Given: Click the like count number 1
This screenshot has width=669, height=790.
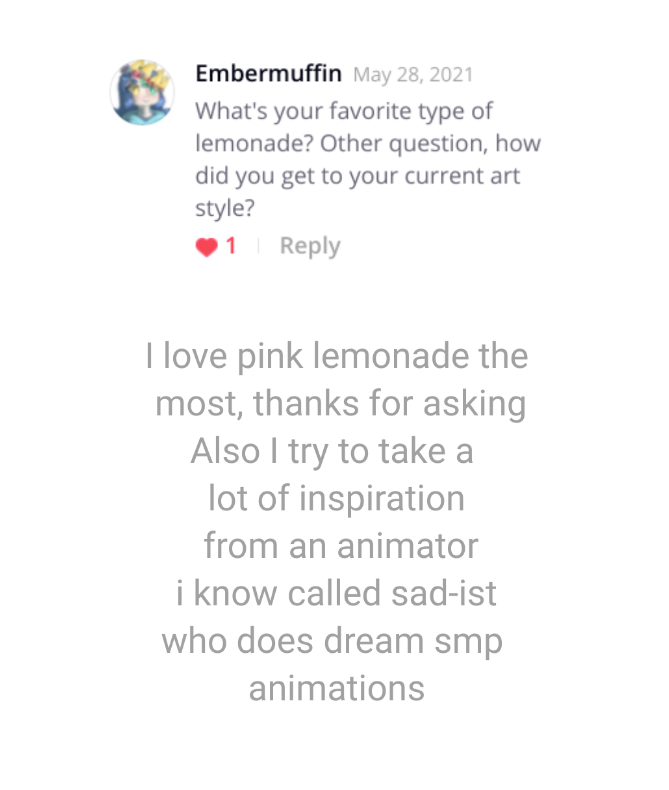Looking at the screenshot, I should (231, 246).
